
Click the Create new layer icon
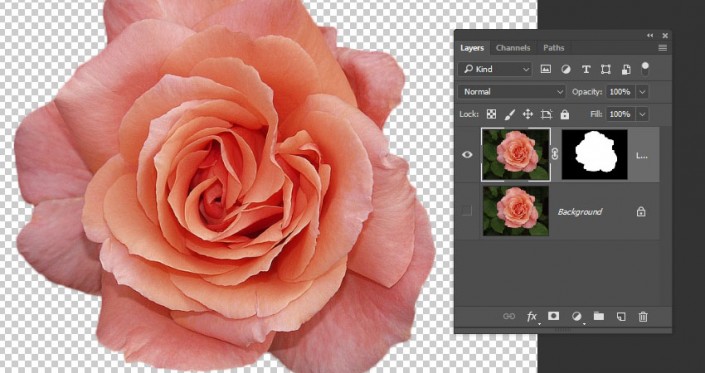tap(621, 317)
